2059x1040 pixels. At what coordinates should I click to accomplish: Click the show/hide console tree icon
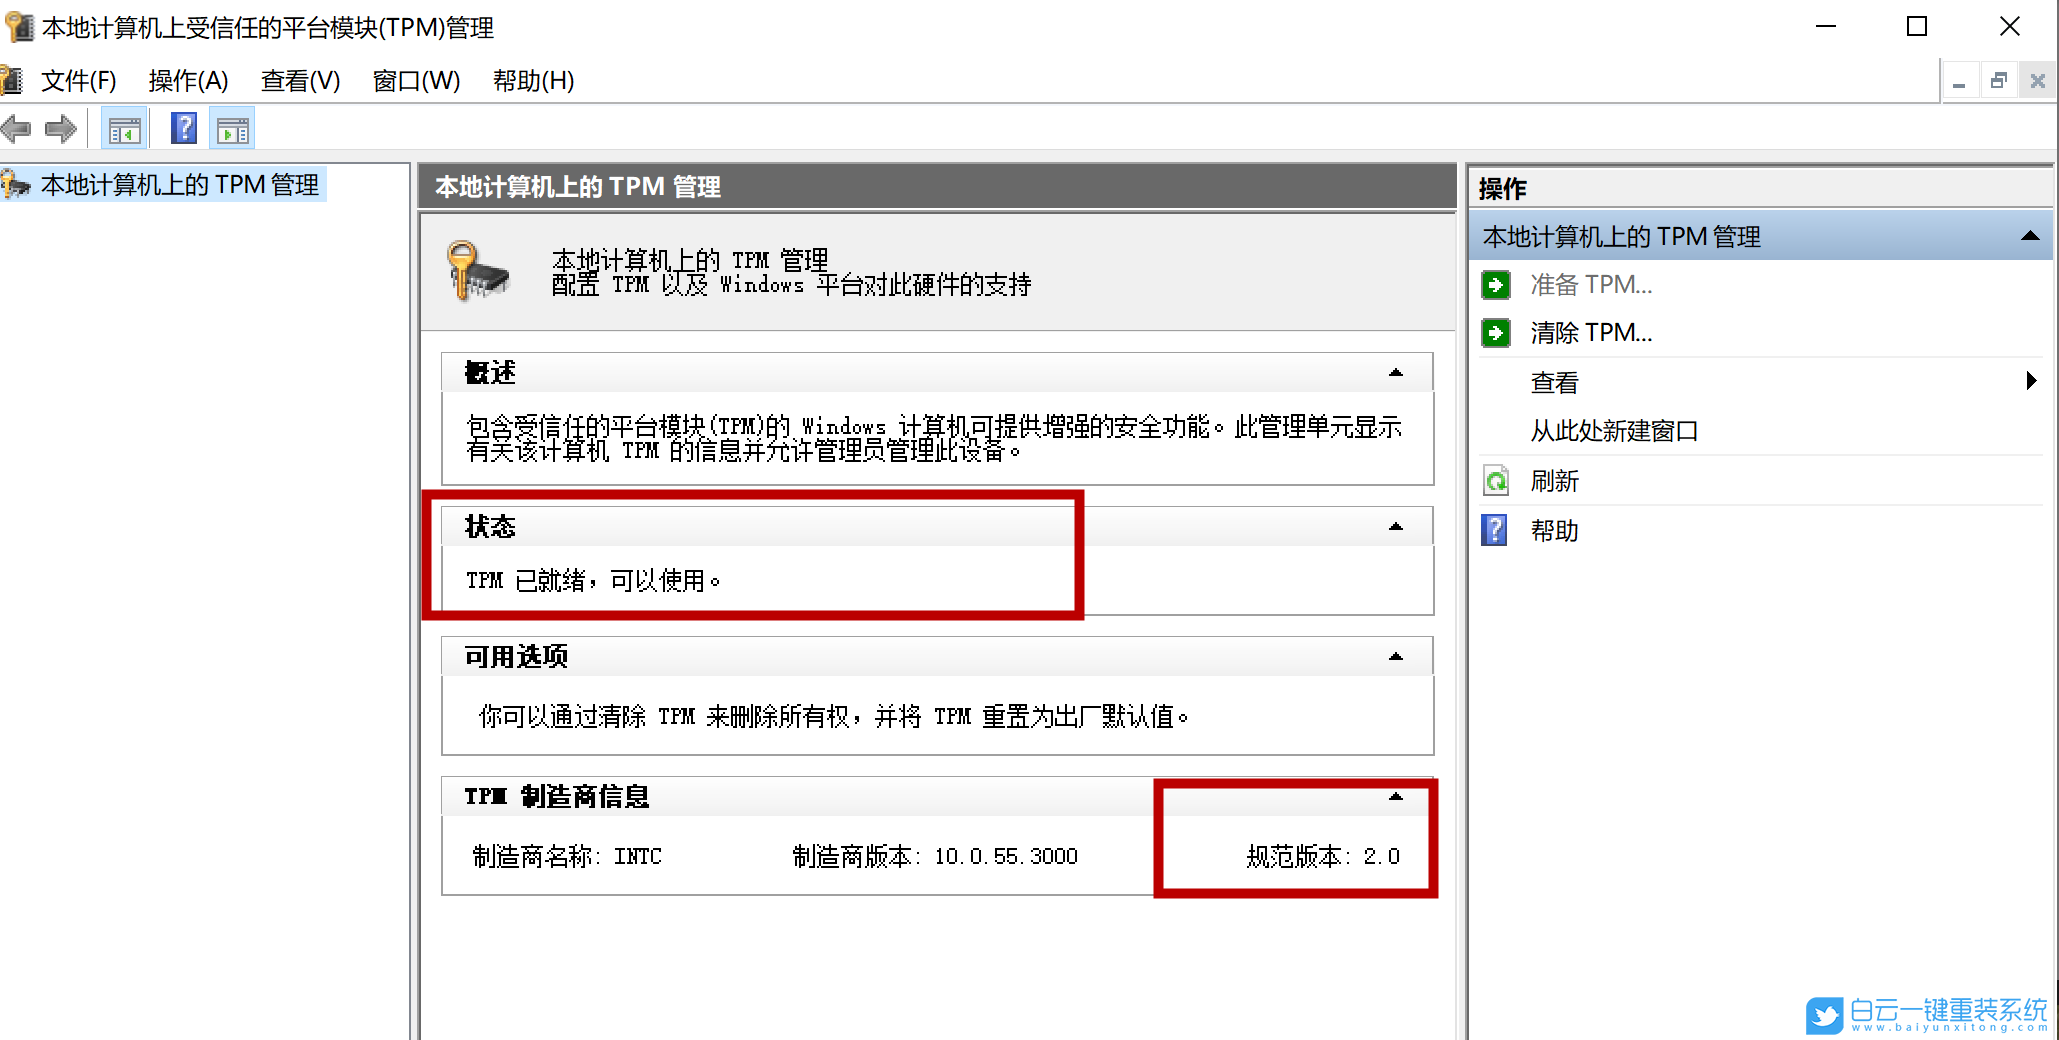pyautogui.click(x=124, y=128)
